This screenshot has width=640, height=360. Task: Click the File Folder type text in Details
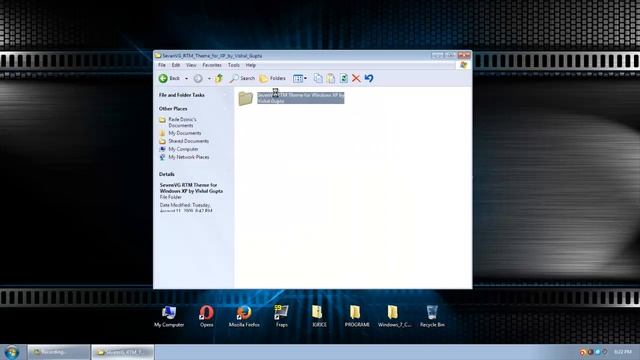click(171, 197)
